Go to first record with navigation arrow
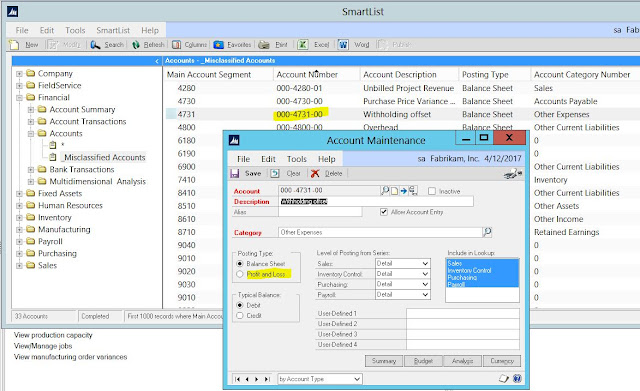Screen dimensions: 640x391 point(237,379)
